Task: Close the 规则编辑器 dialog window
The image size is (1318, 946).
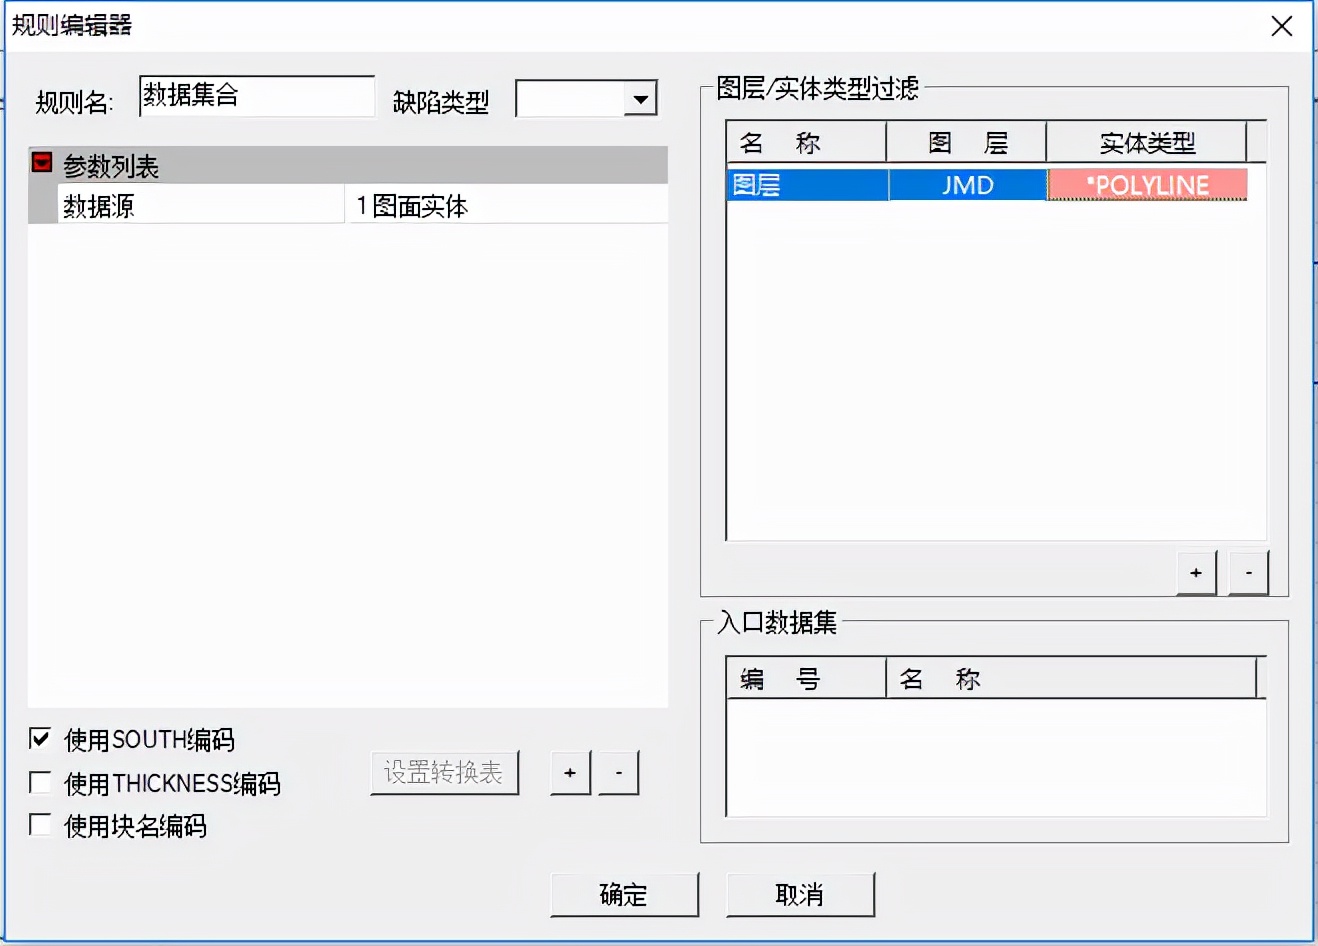Action: (x=1281, y=26)
